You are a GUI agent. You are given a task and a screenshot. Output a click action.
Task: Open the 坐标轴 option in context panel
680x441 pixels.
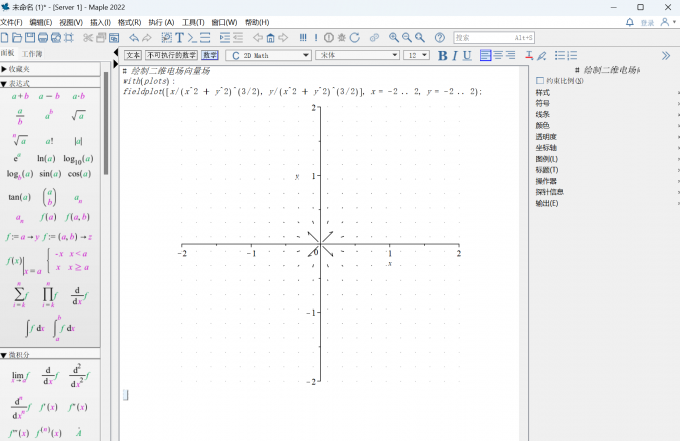[x=546, y=148]
